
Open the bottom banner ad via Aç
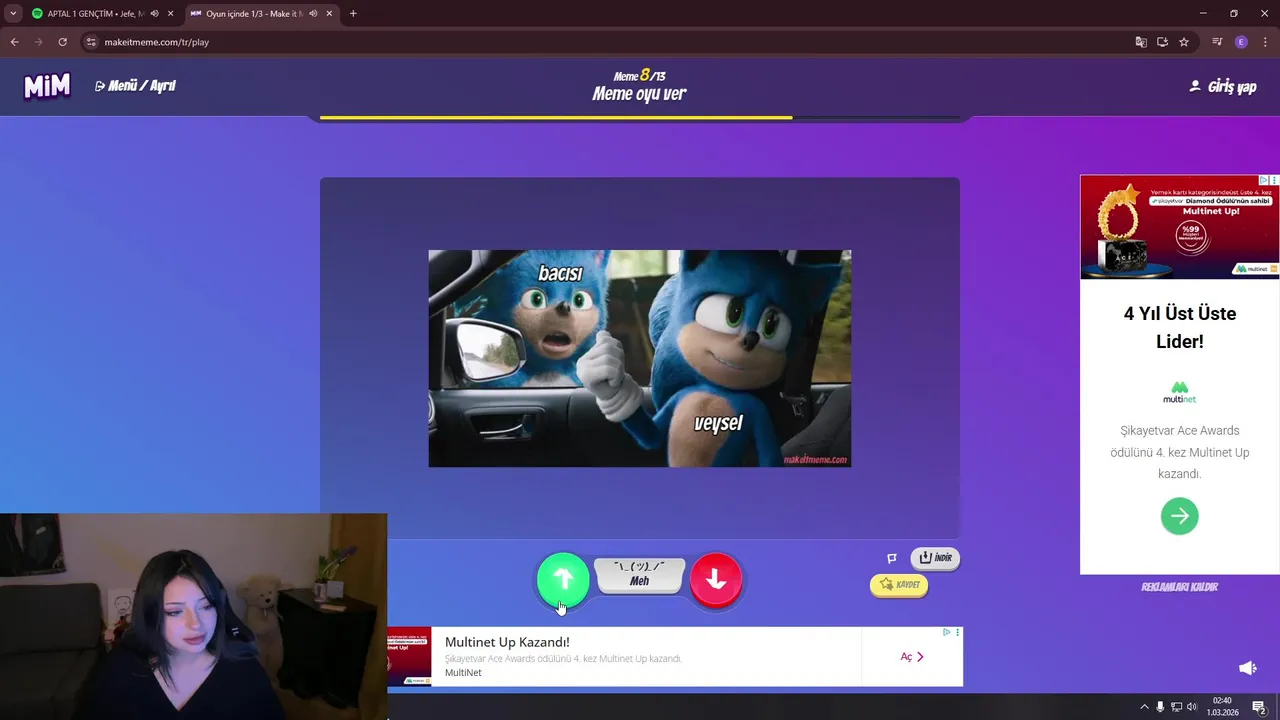(x=911, y=657)
